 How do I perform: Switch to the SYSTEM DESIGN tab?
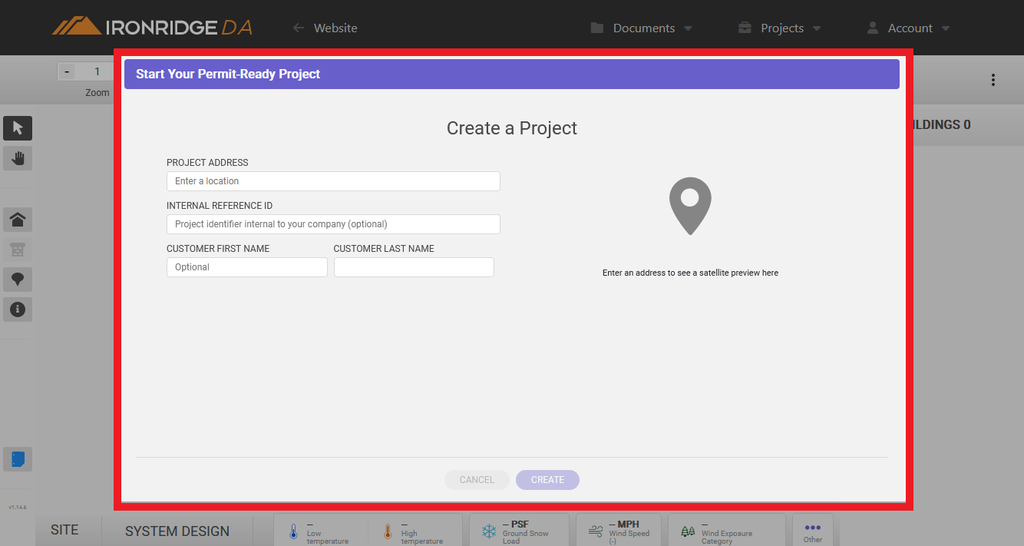pyautogui.click(x=177, y=531)
